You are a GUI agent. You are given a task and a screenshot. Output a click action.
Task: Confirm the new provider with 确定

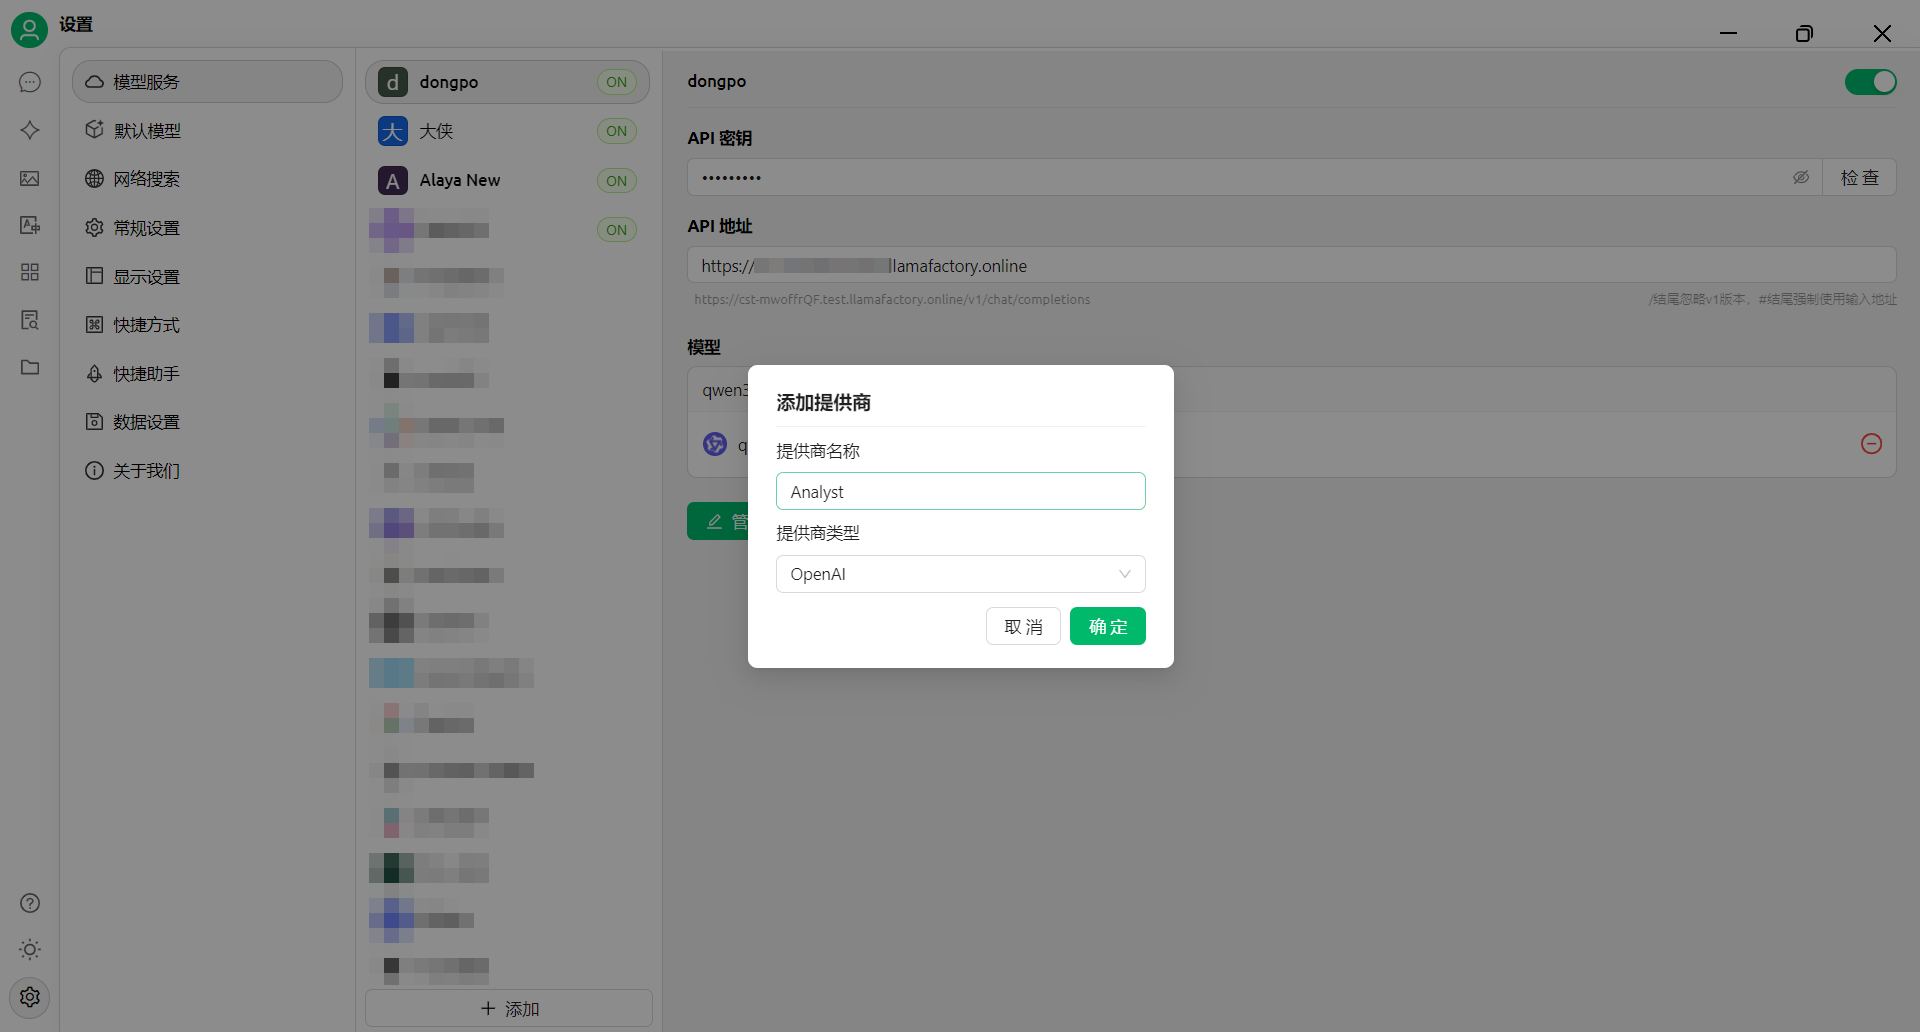click(x=1107, y=626)
